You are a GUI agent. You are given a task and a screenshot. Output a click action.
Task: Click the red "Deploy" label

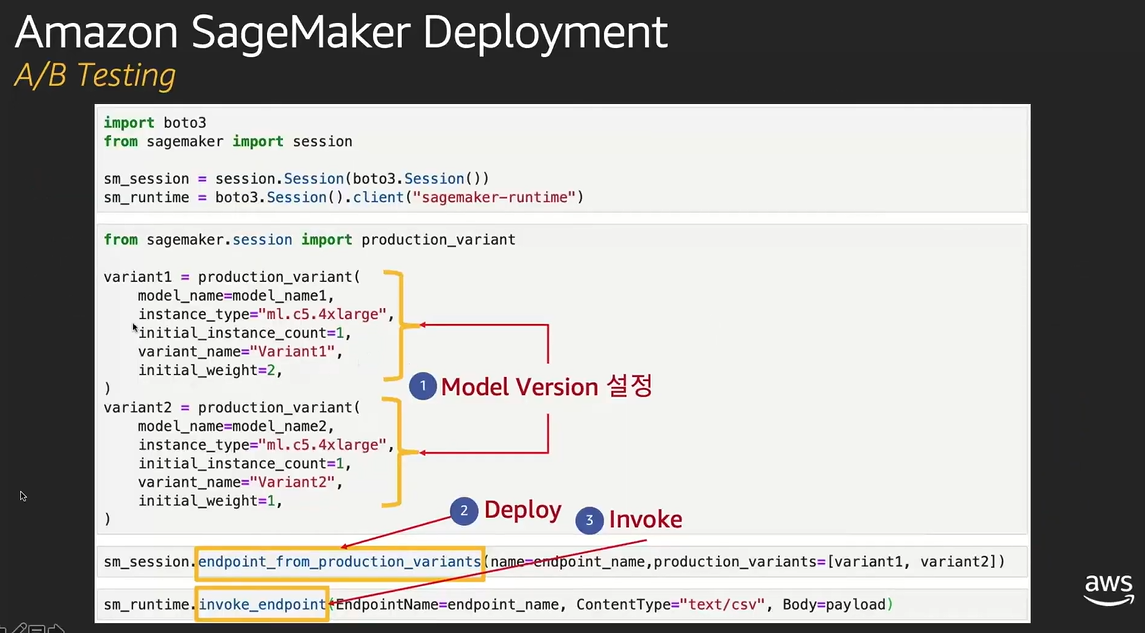click(523, 510)
